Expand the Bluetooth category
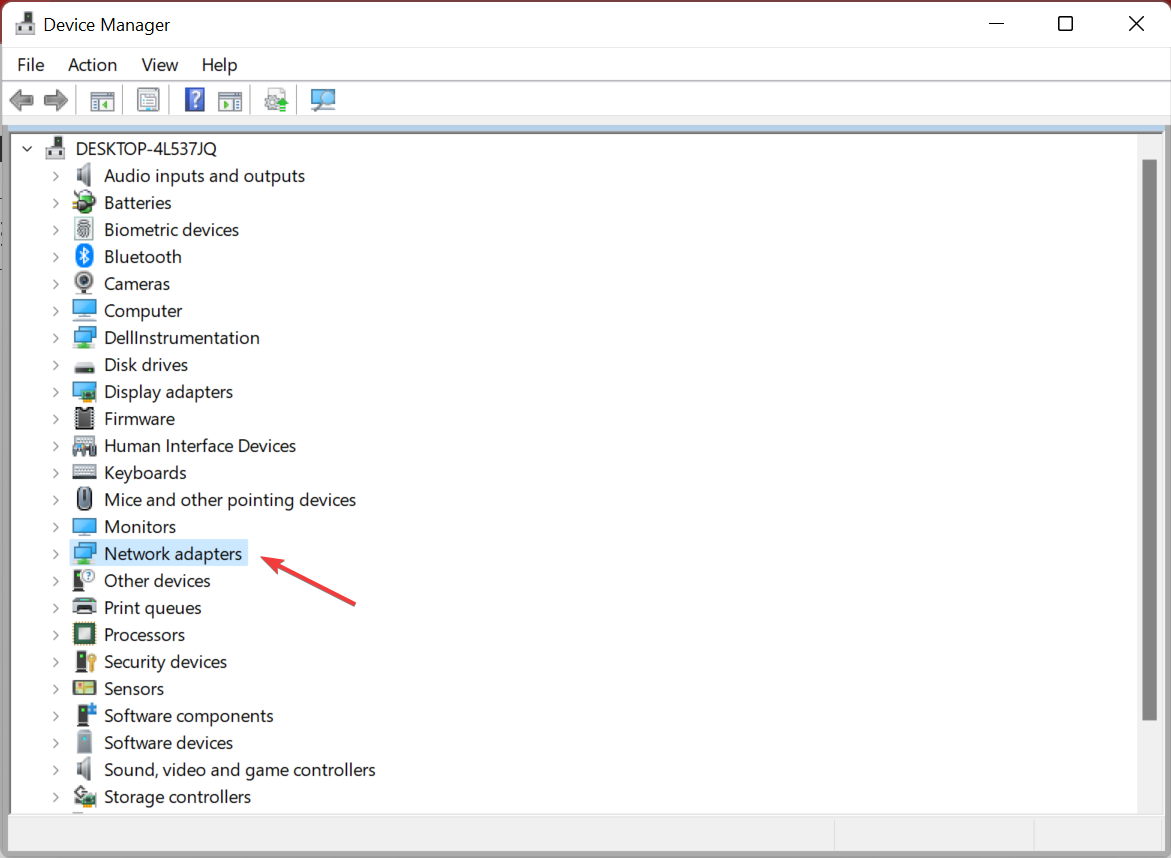Image resolution: width=1171 pixels, height=858 pixels. tap(55, 257)
